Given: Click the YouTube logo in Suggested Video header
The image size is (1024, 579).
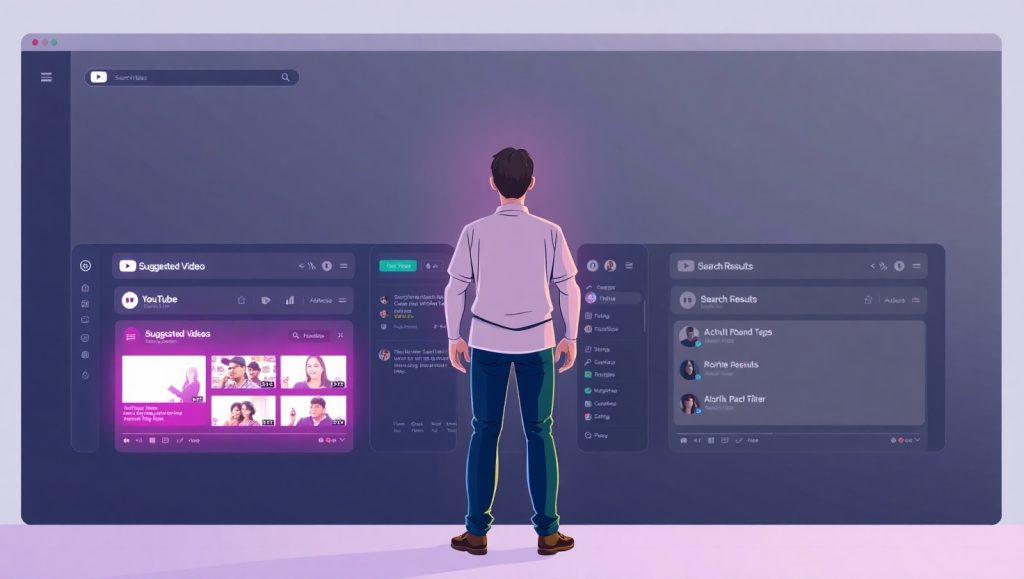Looking at the screenshot, I should tap(128, 266).
